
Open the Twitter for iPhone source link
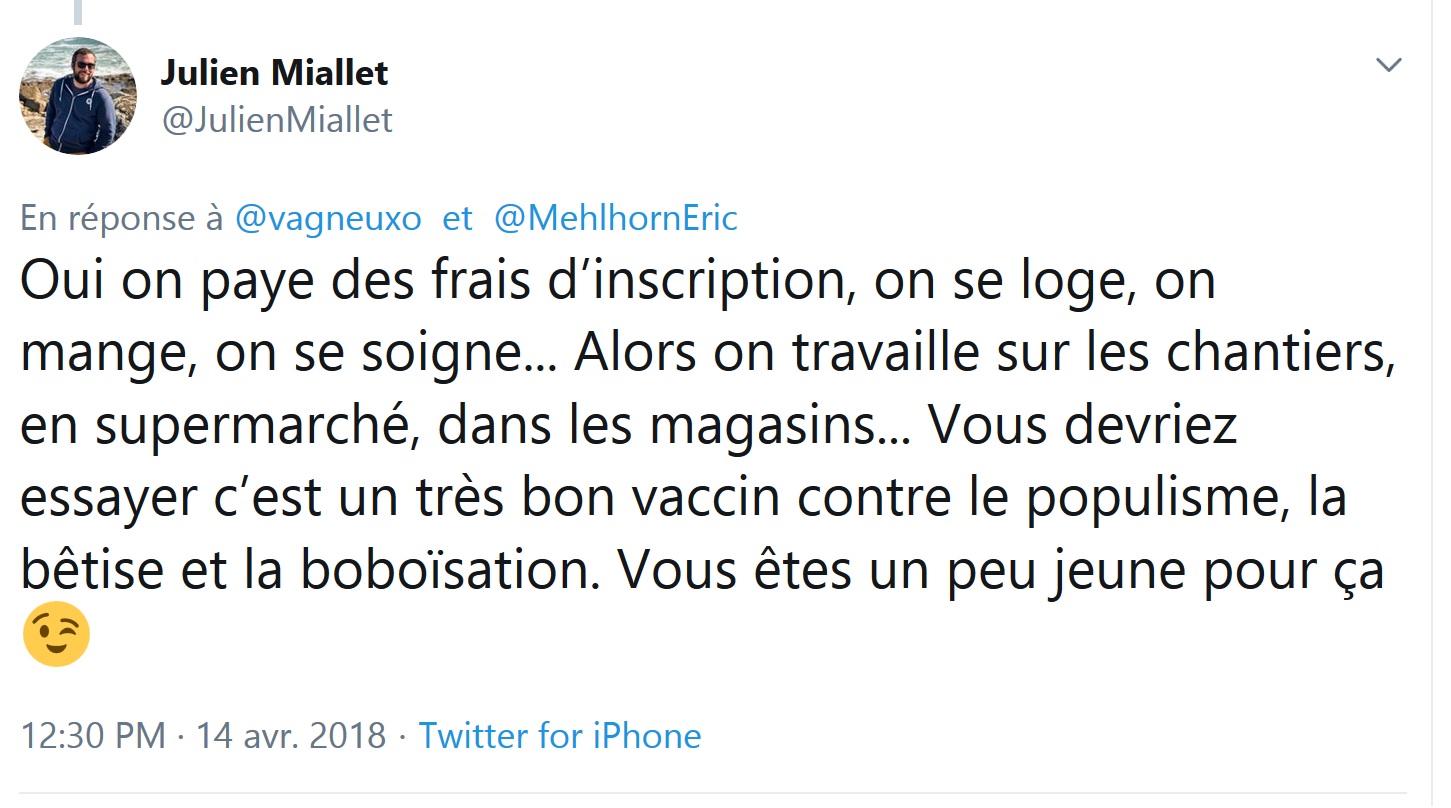[559, 736]
